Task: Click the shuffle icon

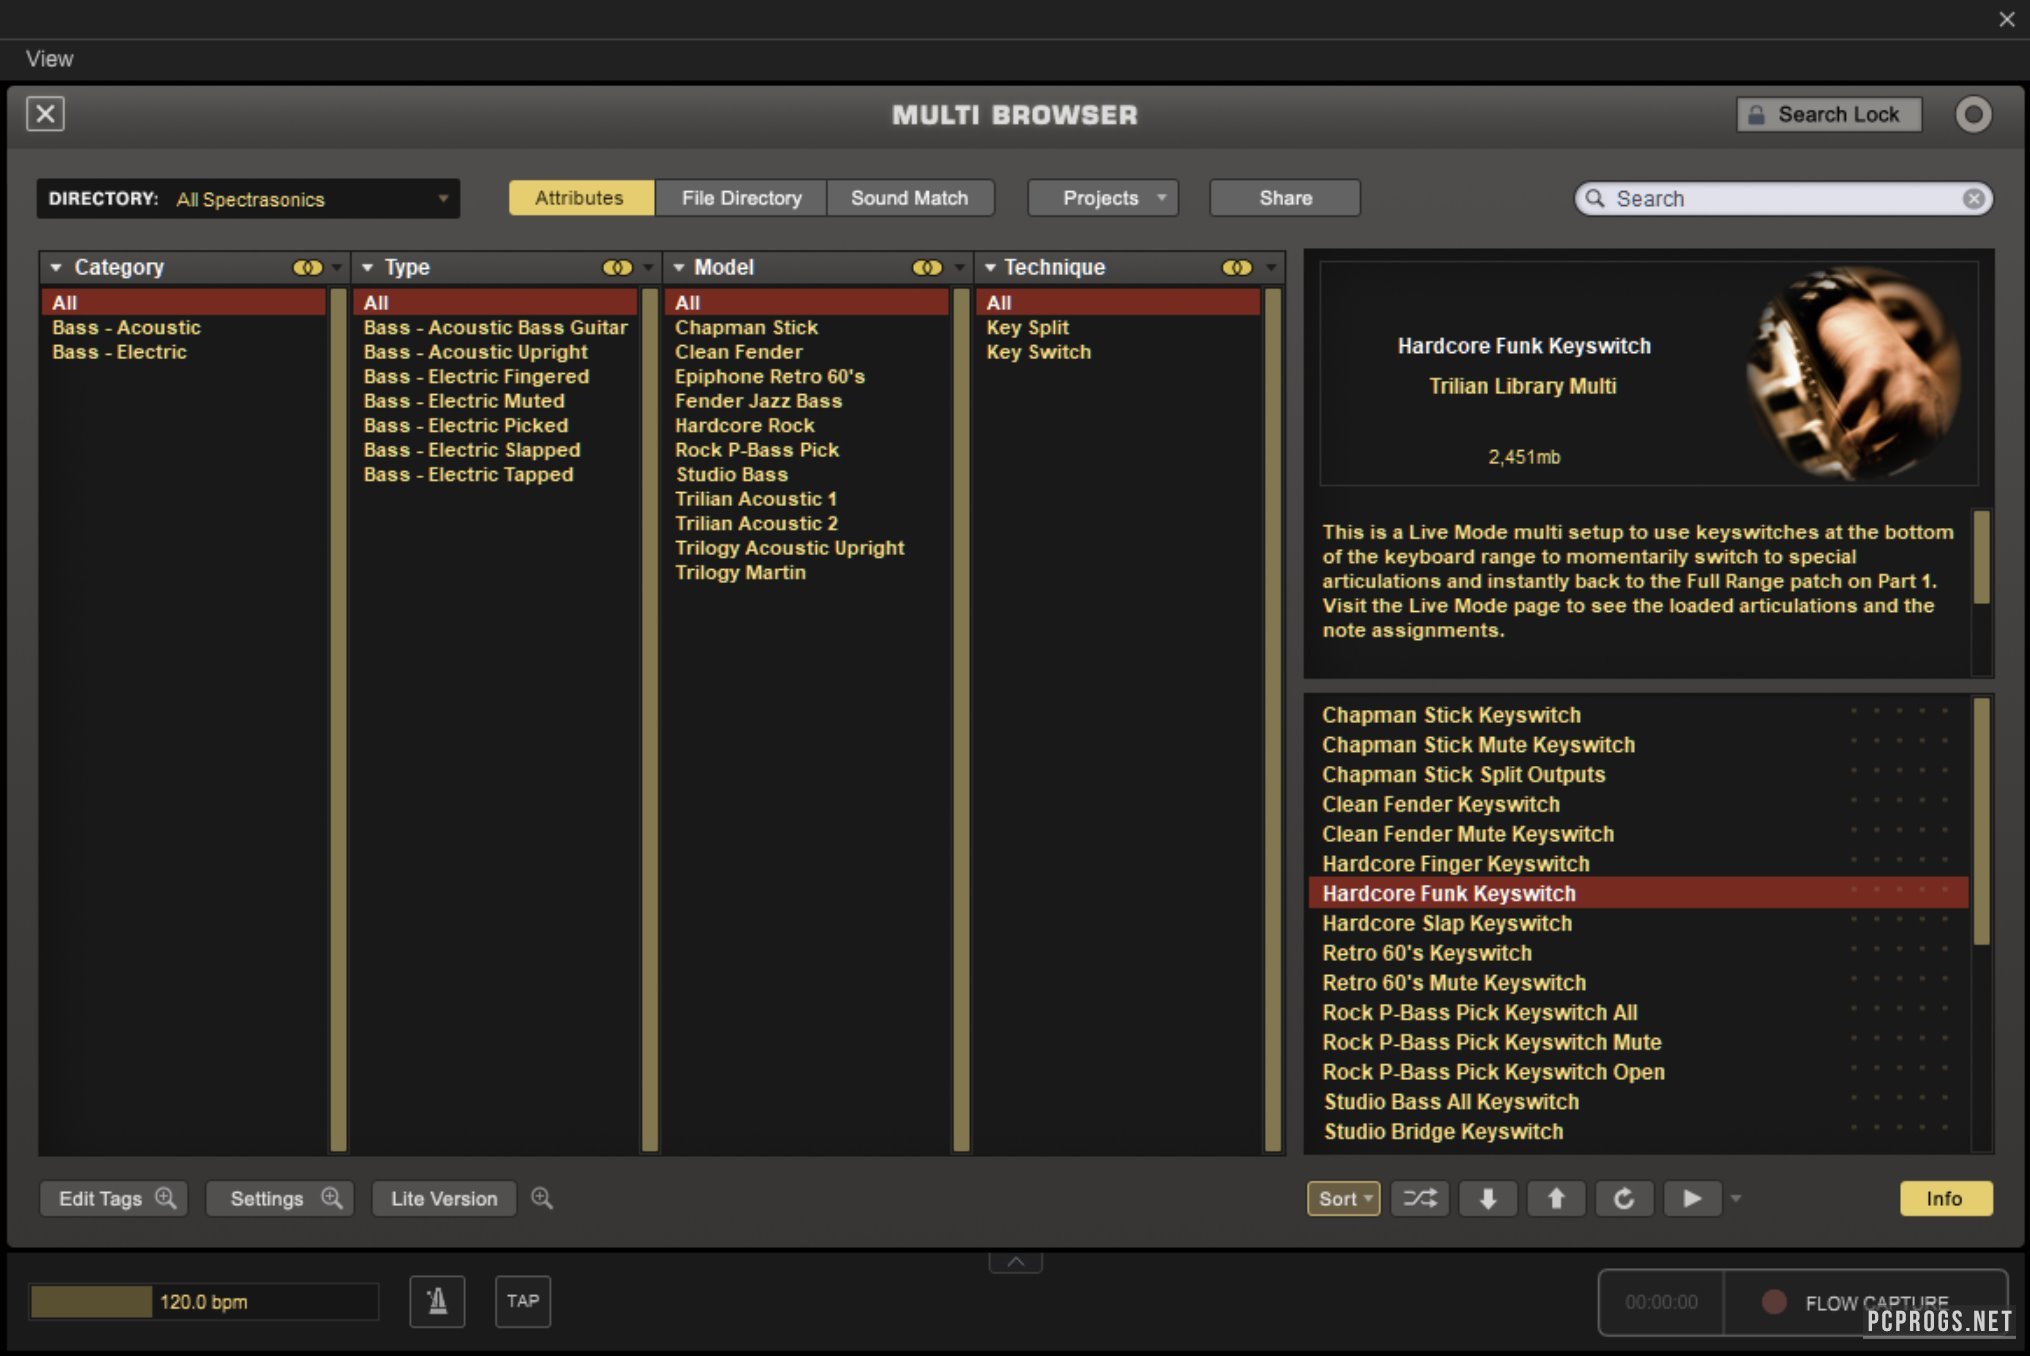Action: tap(1420, 1199)
